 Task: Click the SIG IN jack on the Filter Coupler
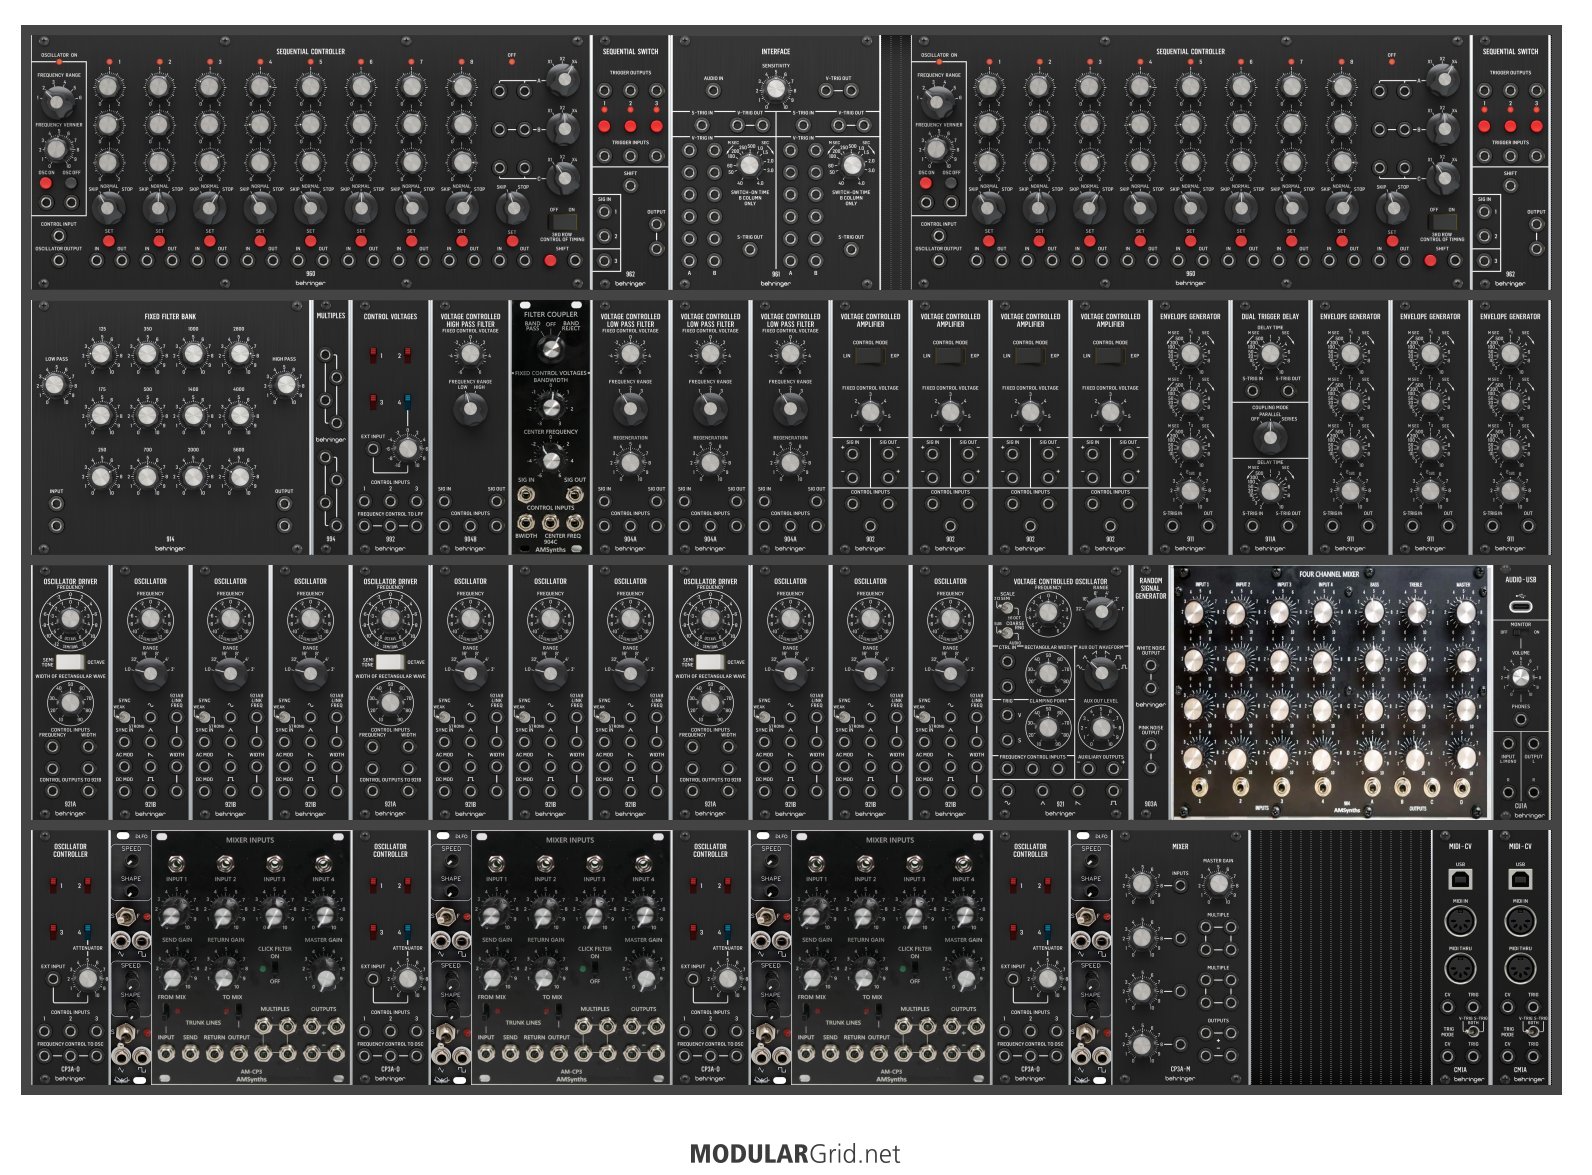[x=526, y=494]
